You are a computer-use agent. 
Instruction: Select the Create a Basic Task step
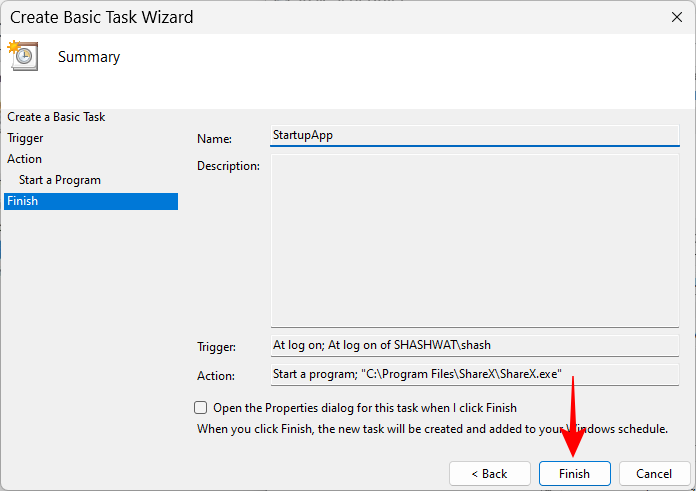coord(56,117)
